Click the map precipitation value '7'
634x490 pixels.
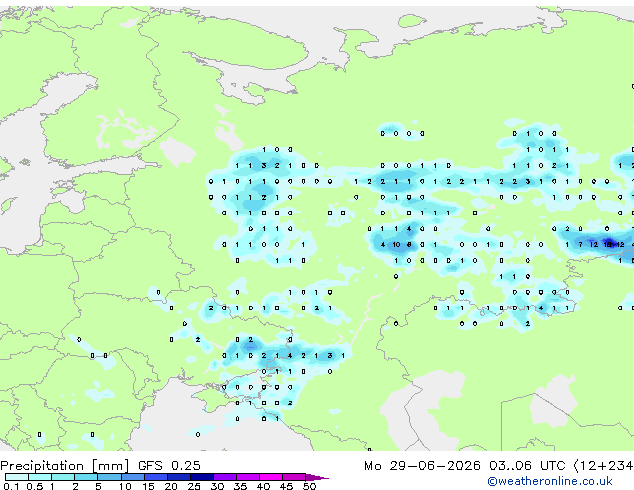[581, 244]
